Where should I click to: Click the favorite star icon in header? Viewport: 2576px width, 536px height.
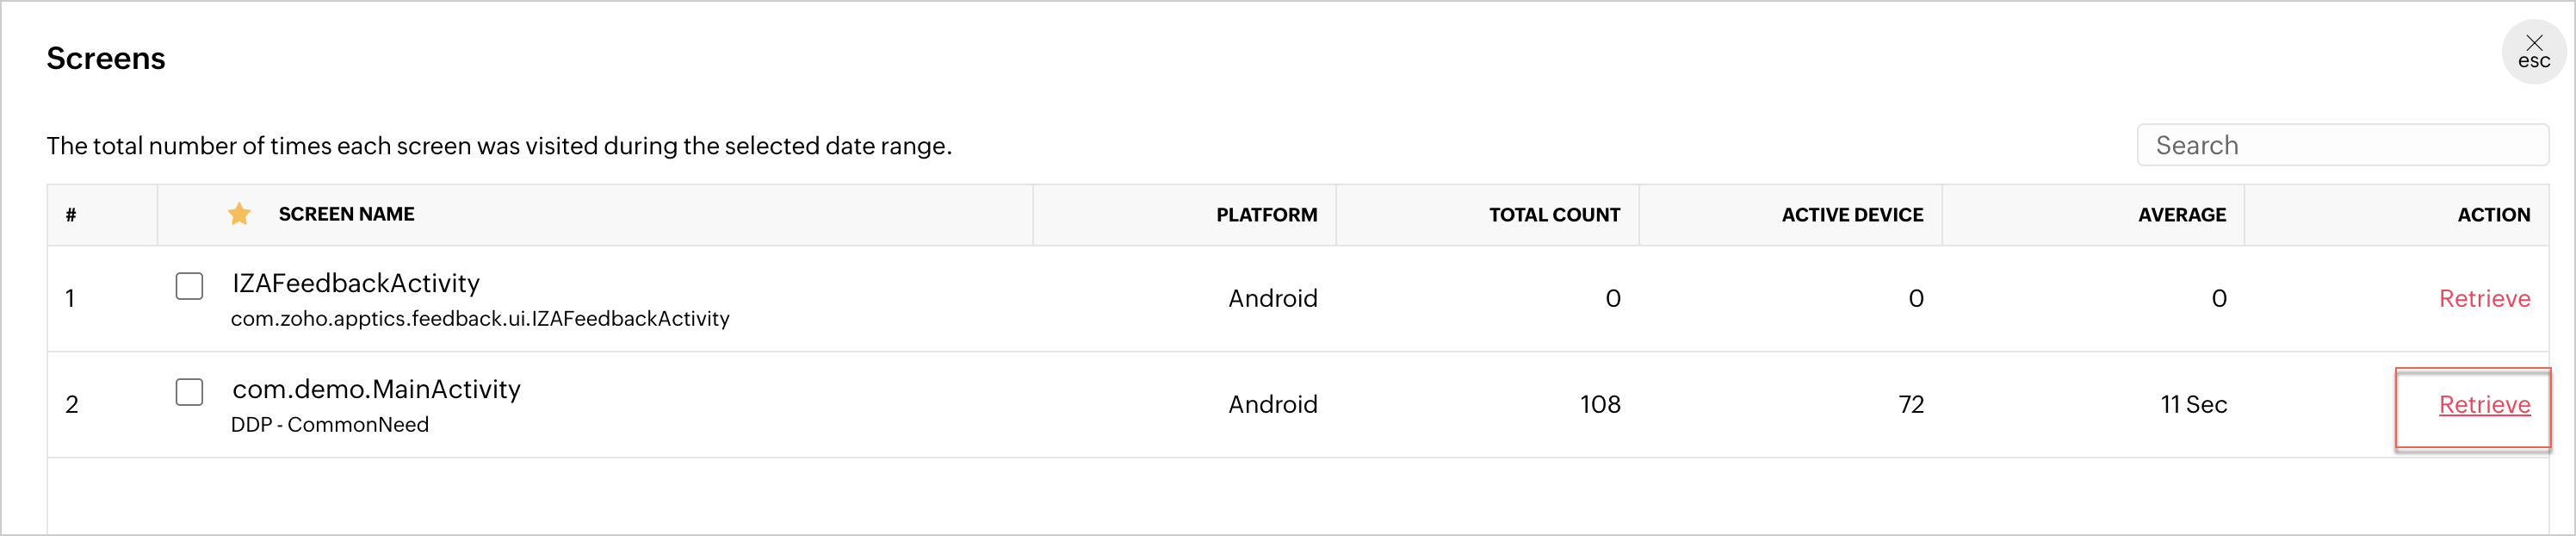tap(239, 214)
